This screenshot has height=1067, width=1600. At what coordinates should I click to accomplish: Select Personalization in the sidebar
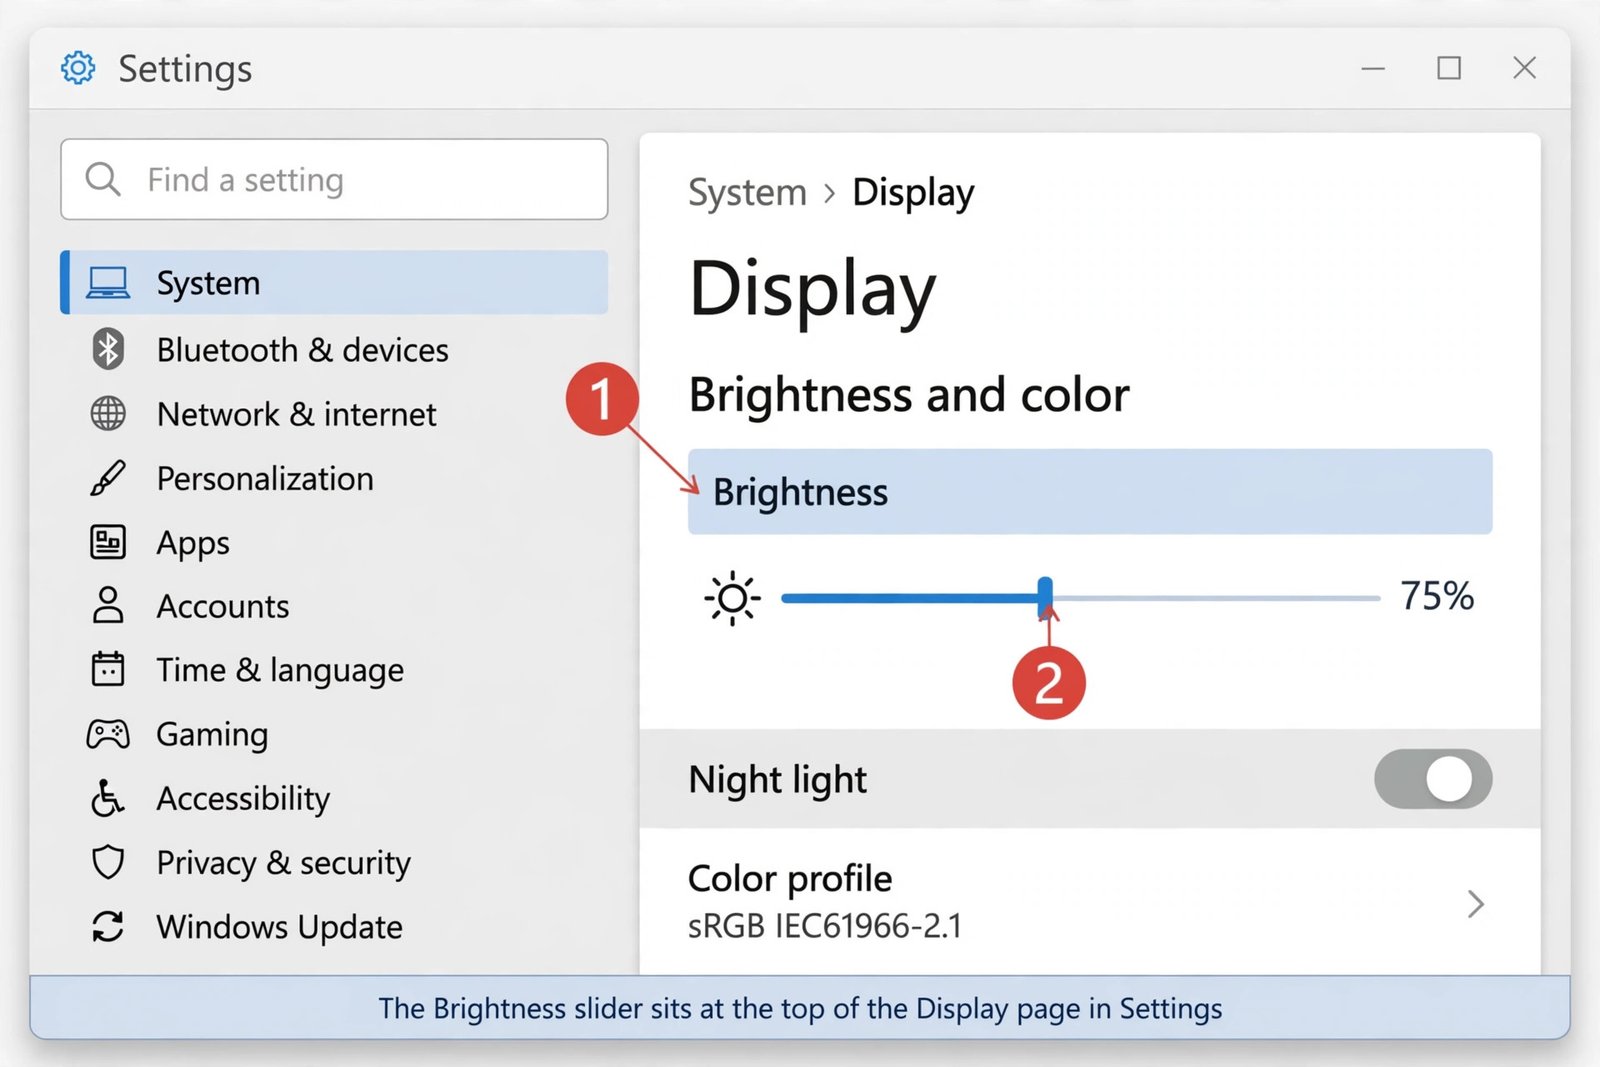[x=265, y=478]
